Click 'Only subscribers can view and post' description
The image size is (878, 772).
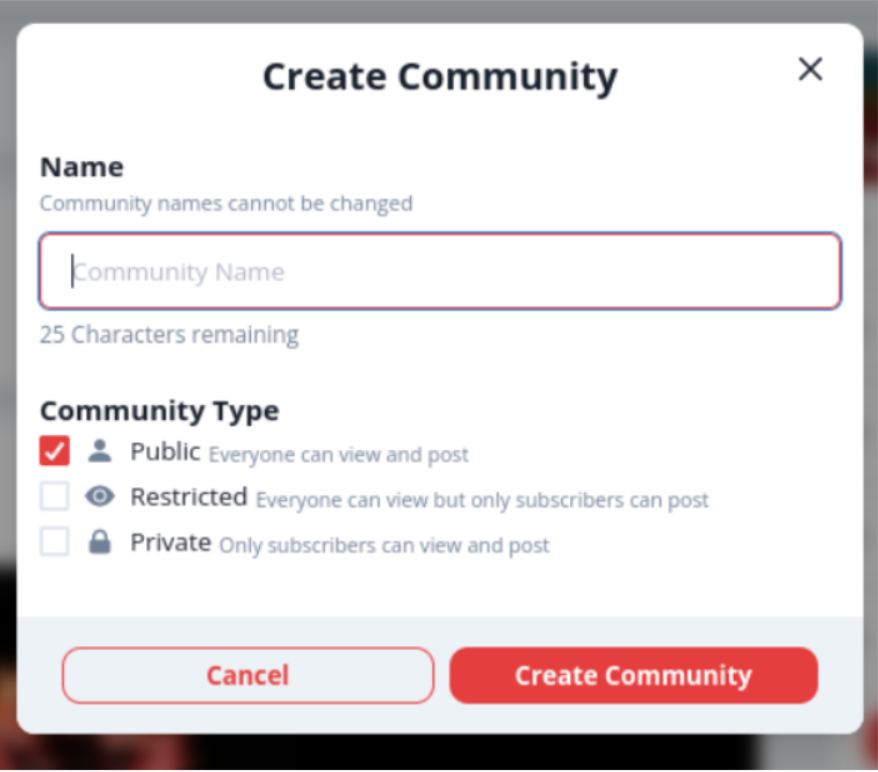click(384, 546)
